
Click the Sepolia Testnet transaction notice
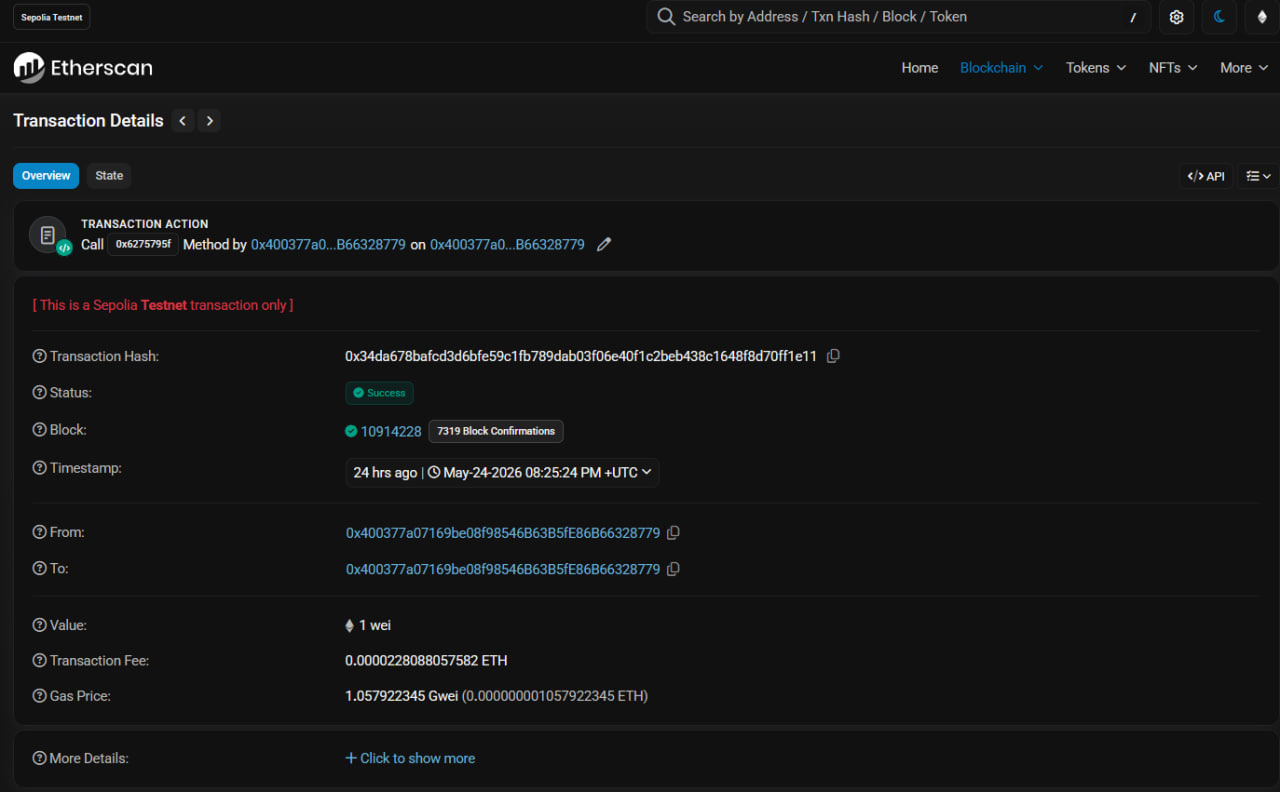163,305
